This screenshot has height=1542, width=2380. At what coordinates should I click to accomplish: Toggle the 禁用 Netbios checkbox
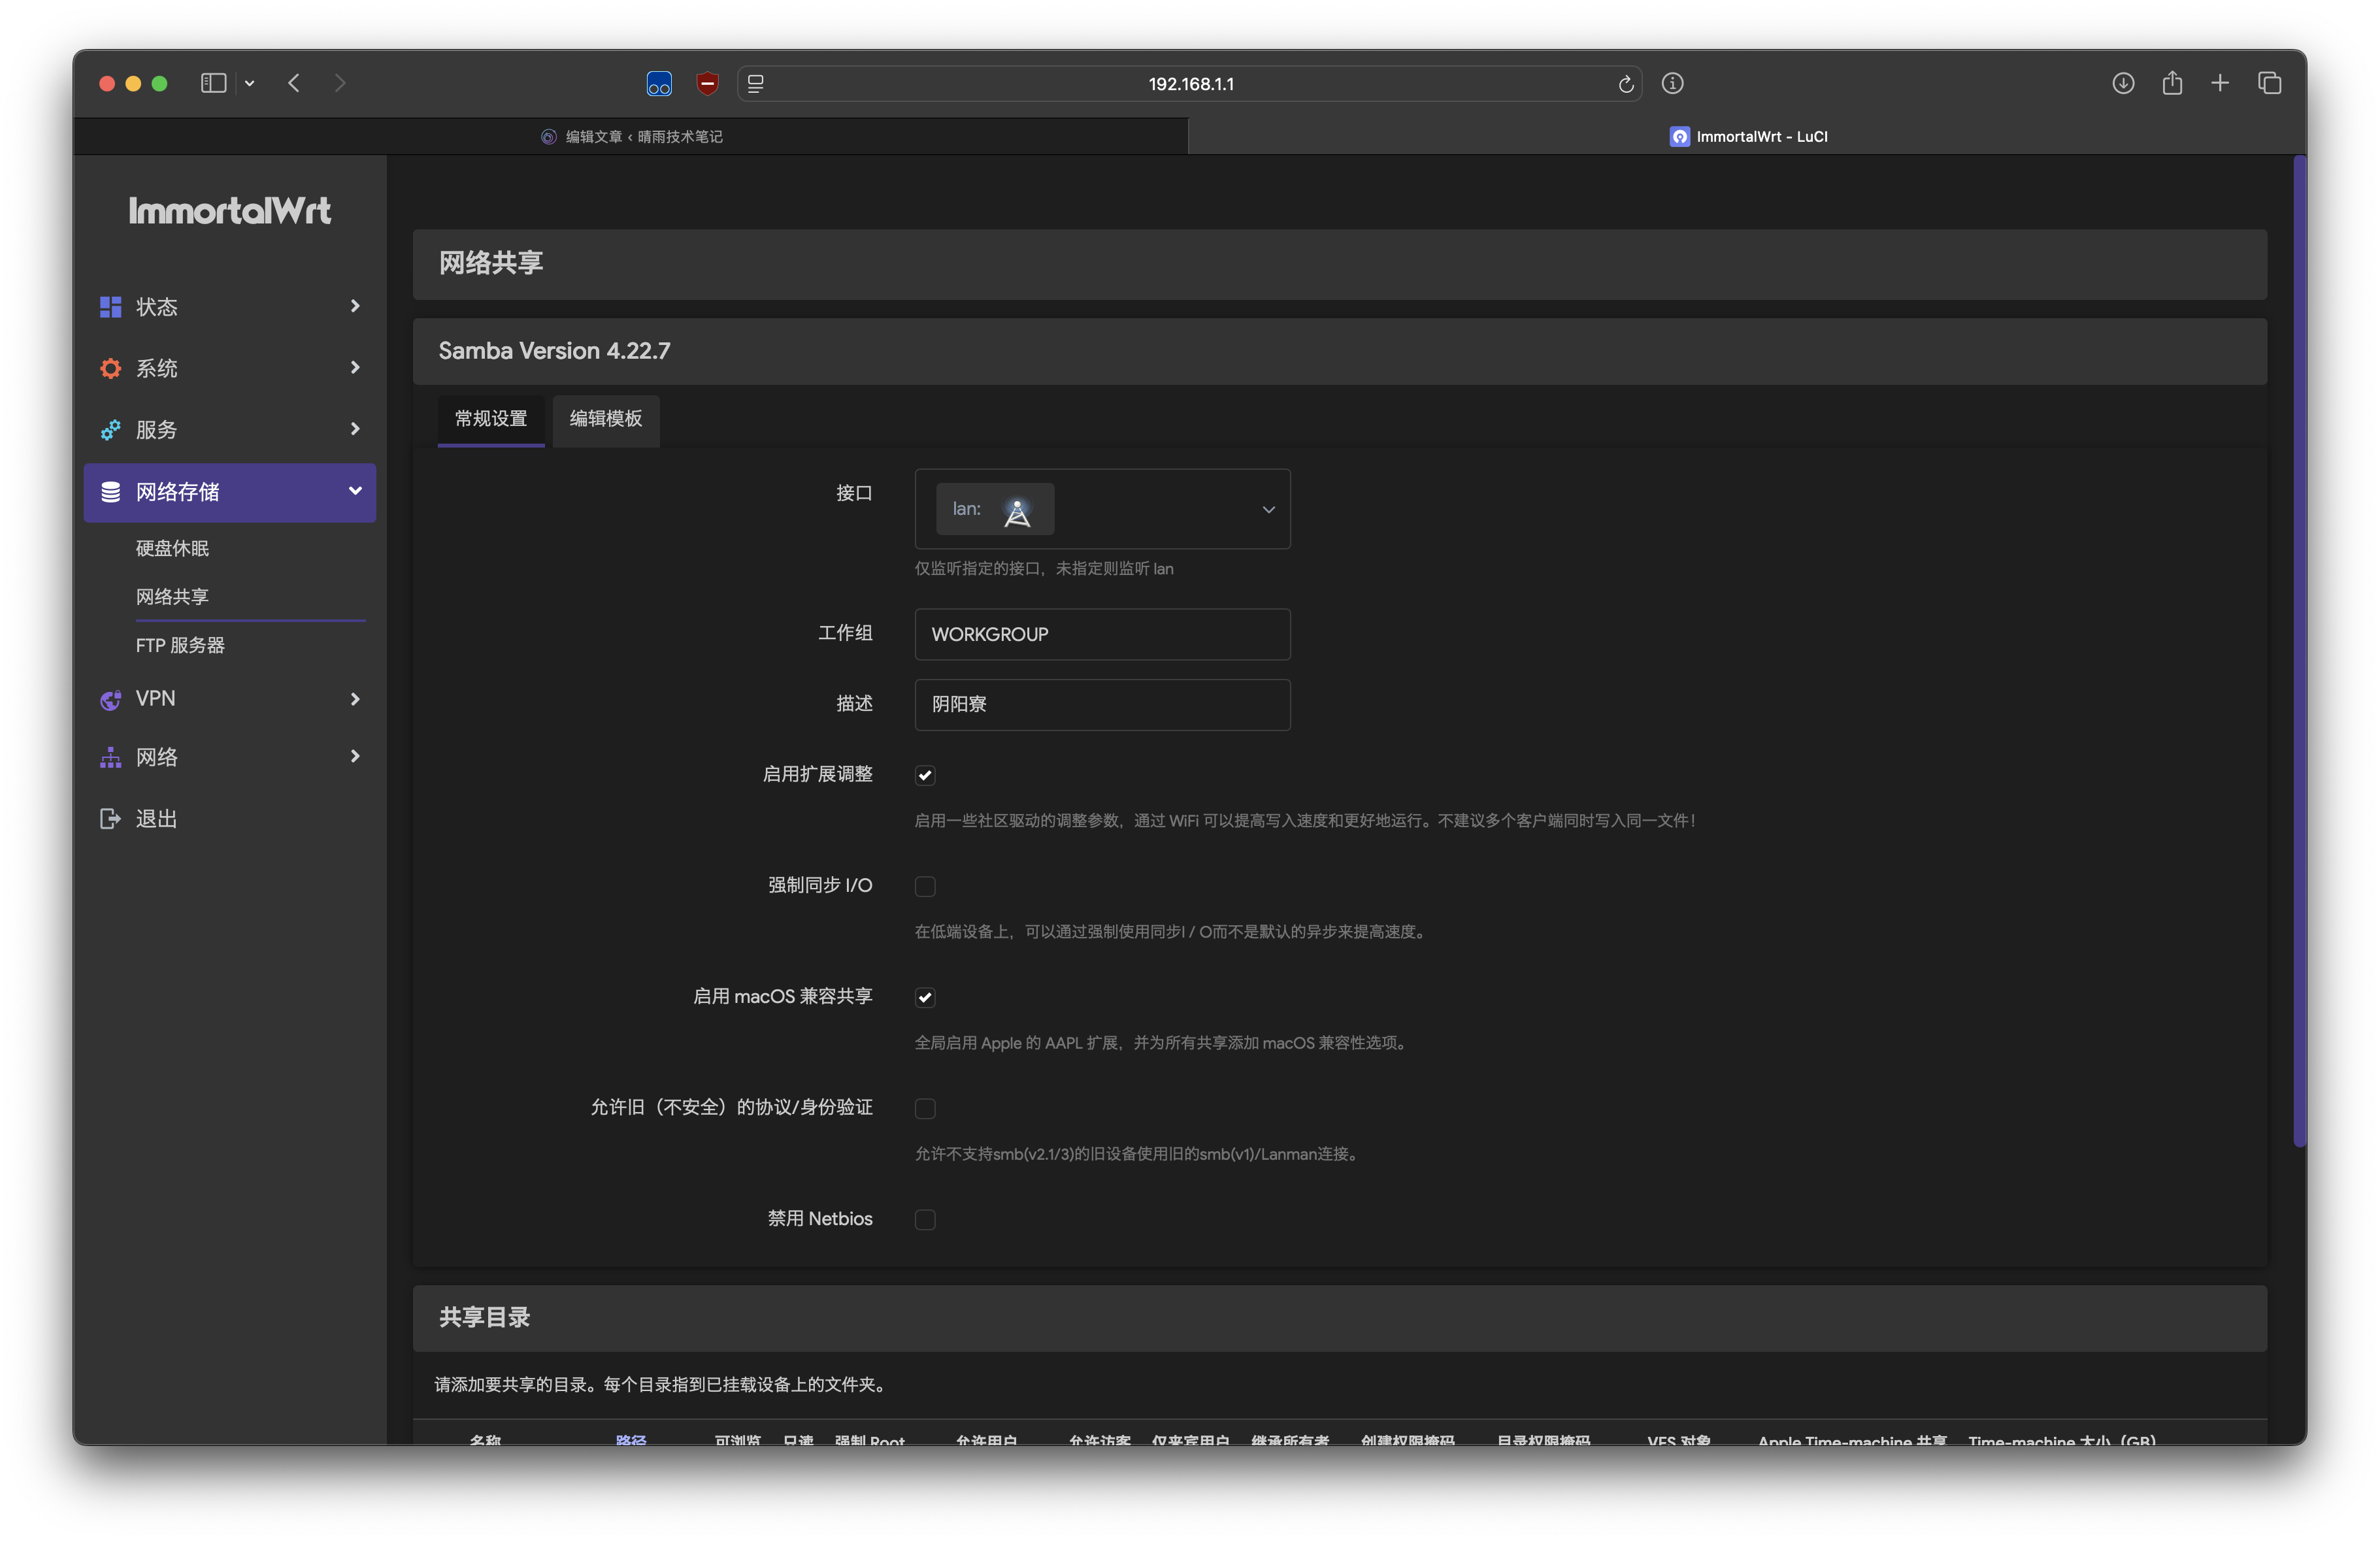tap(925, 1219)
